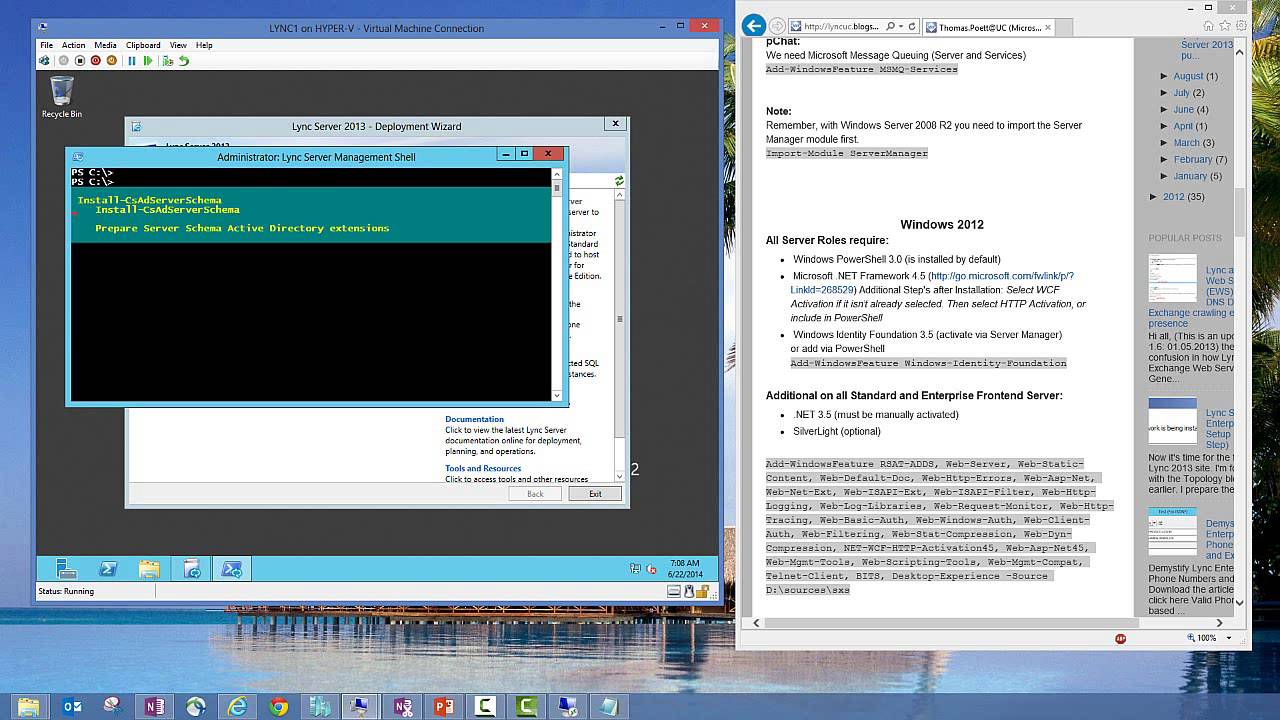Expand April archive in blog sidebar
This screenshot has width=1280, height=720.
pos(1165,126)
